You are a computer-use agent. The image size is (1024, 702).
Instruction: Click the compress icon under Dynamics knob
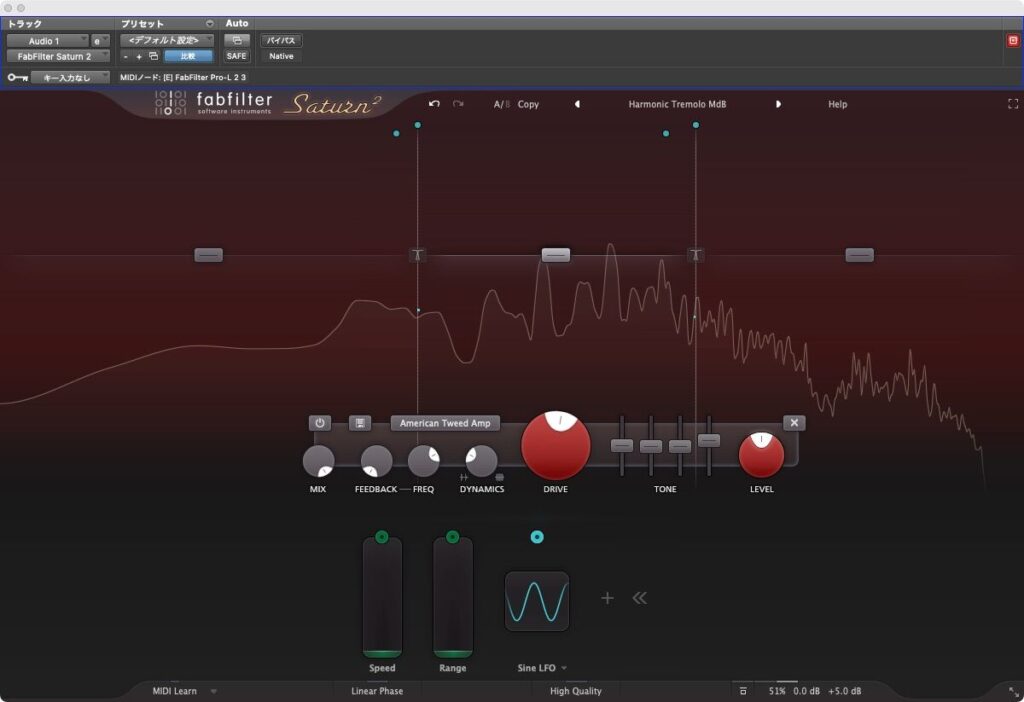pos(500,477)
